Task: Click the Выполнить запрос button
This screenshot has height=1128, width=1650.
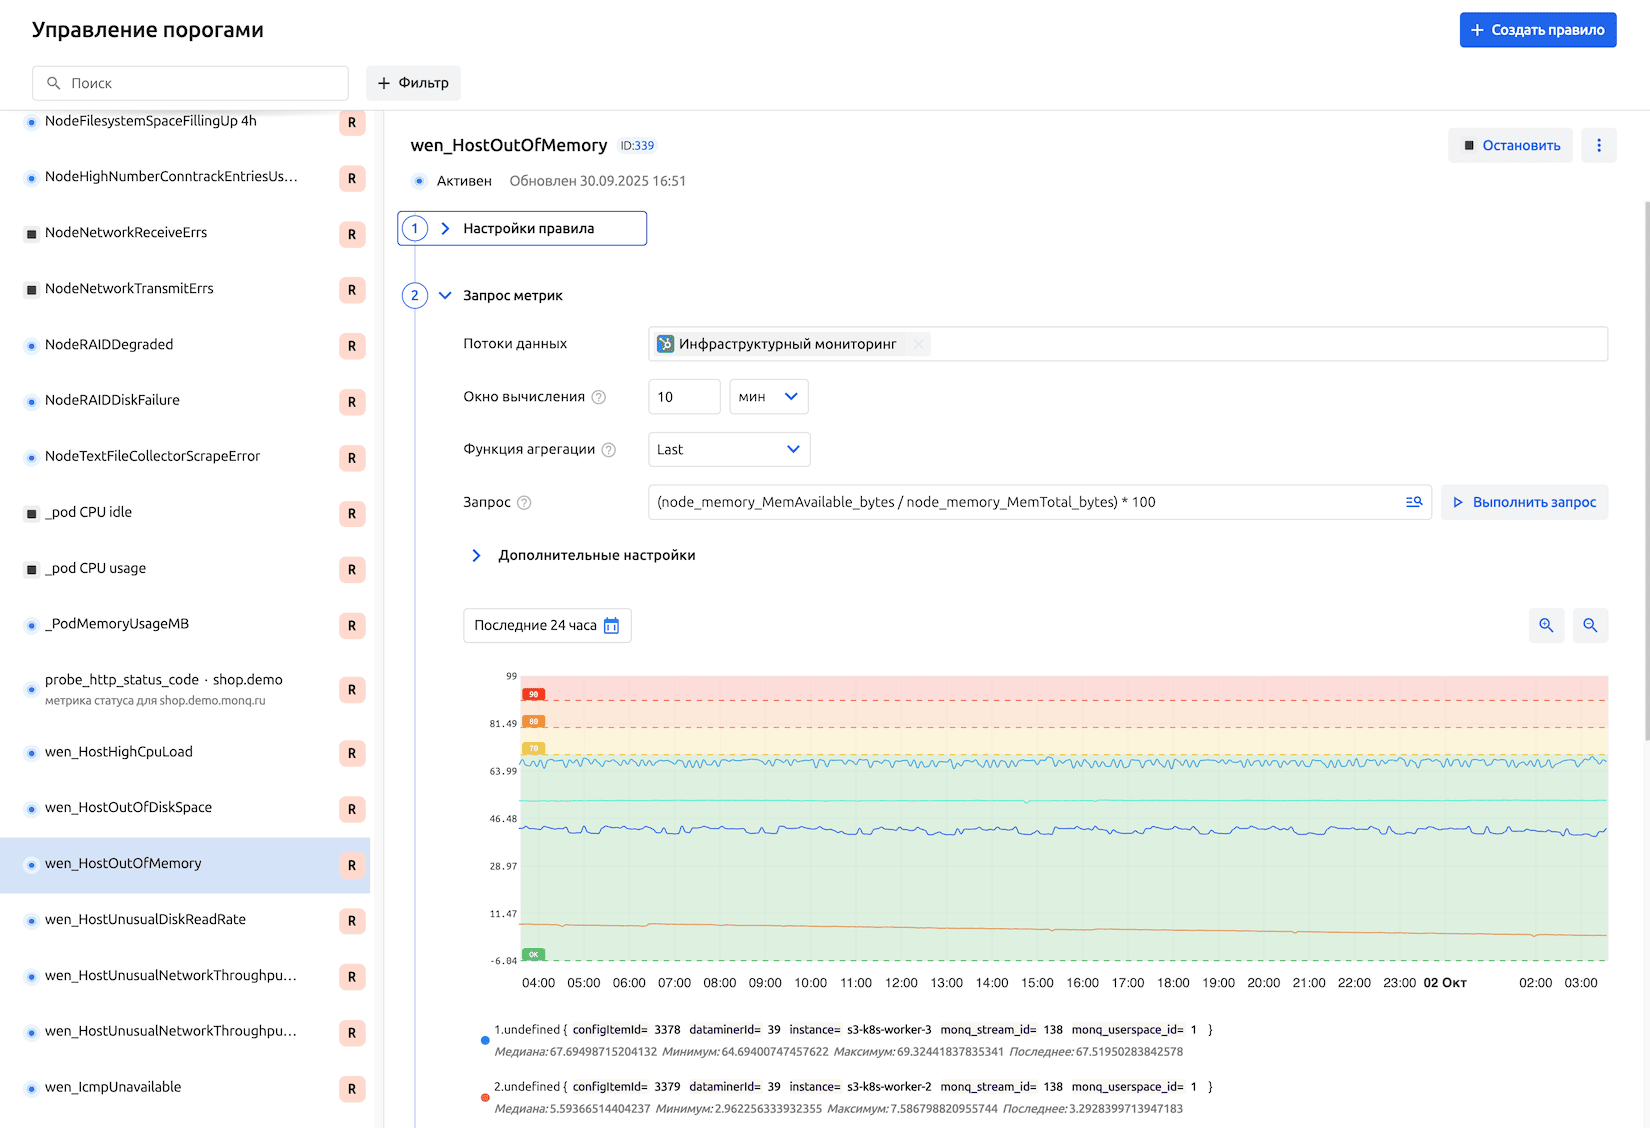Action: coord(1524,502)
